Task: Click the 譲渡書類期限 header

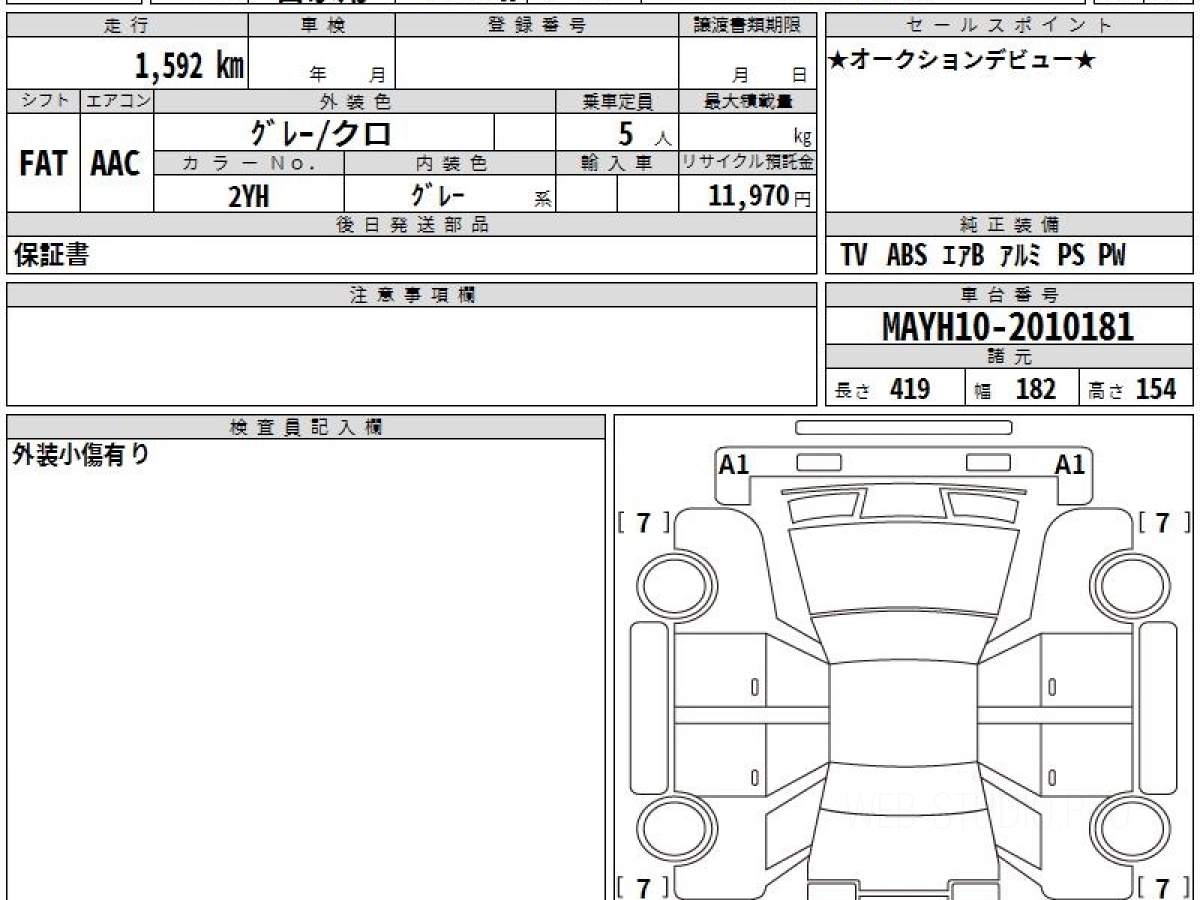Action: tap(747, 26)
